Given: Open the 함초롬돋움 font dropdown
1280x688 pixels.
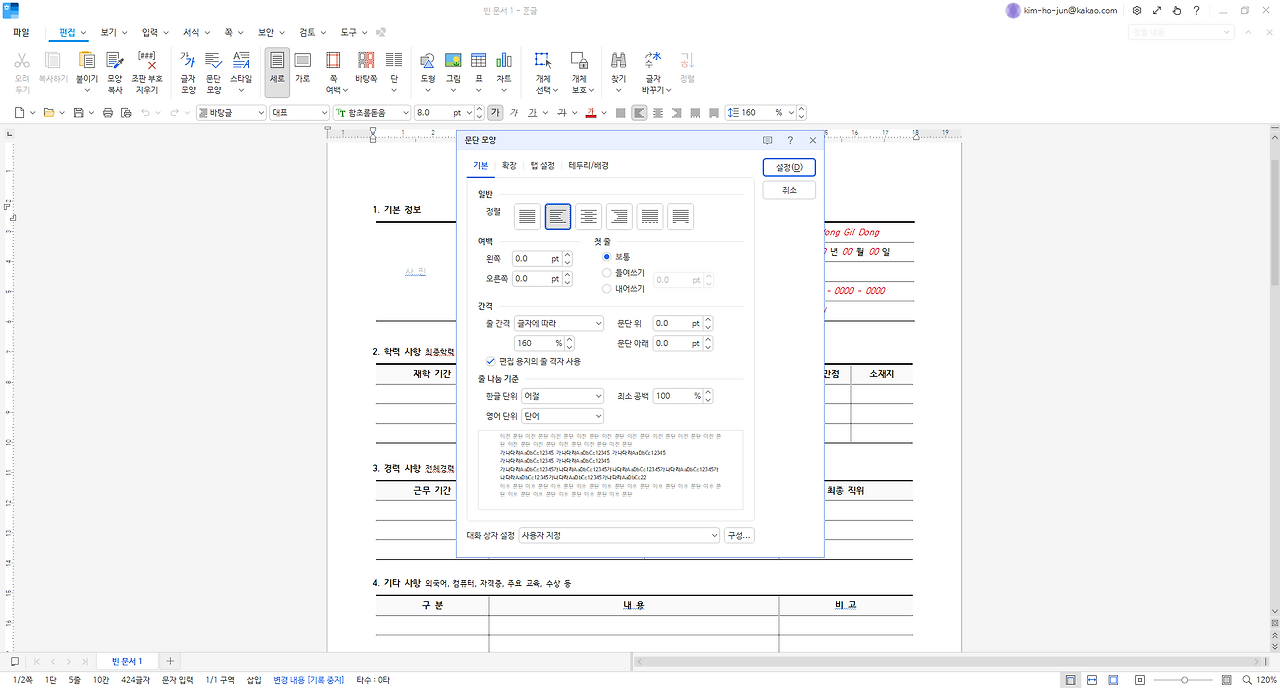Looking at the screenshot, I should [372, 113].
